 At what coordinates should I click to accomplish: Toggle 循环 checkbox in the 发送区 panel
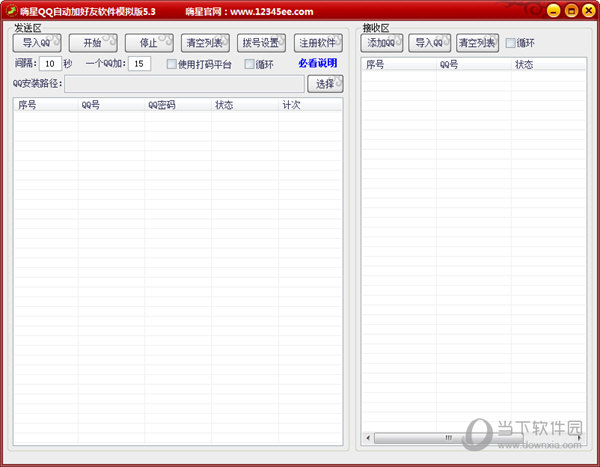pyautogui.click(x=250, y=64)
